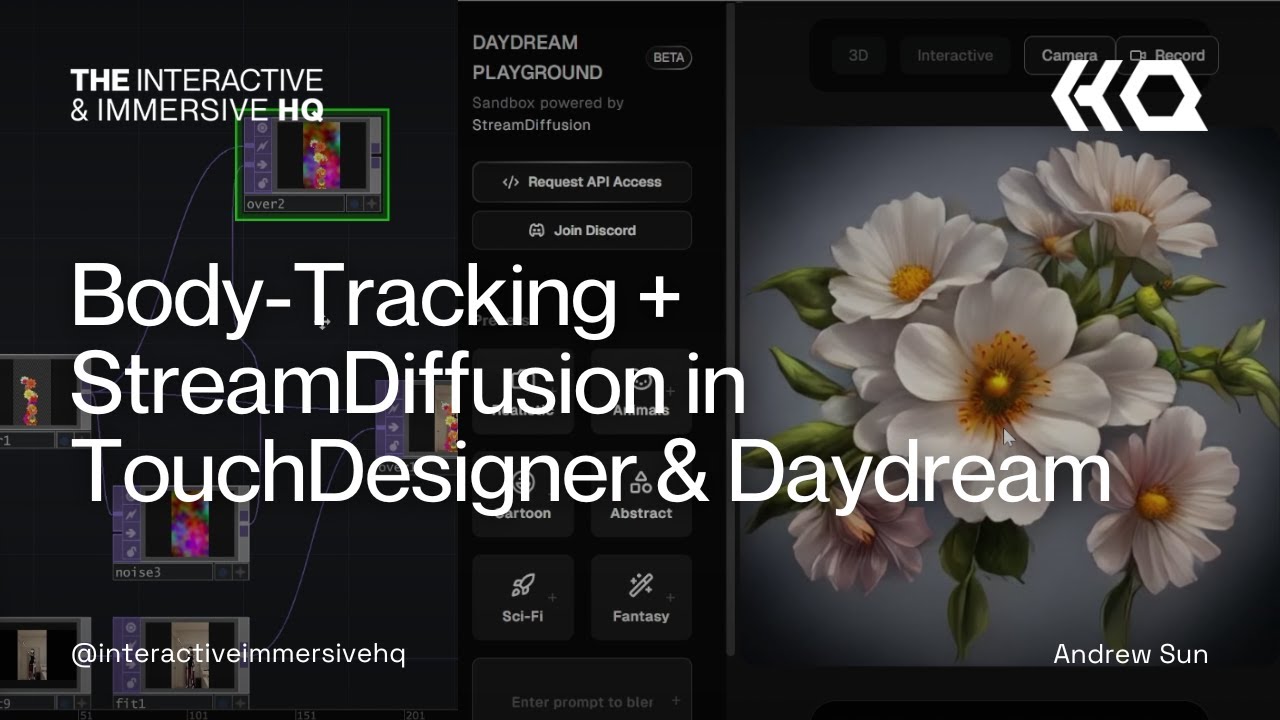Toggle the lock flag on over2 node

(263, 183)
